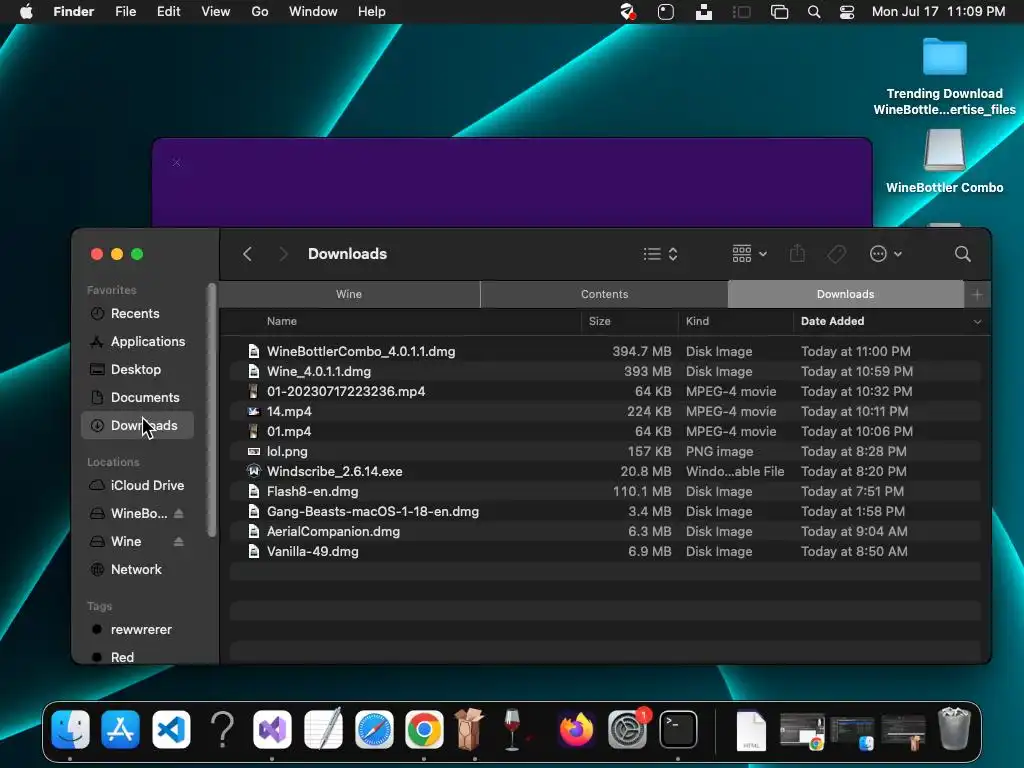
Task: Go back with the Finder back arrow
Action: click(x=248, y=254)
